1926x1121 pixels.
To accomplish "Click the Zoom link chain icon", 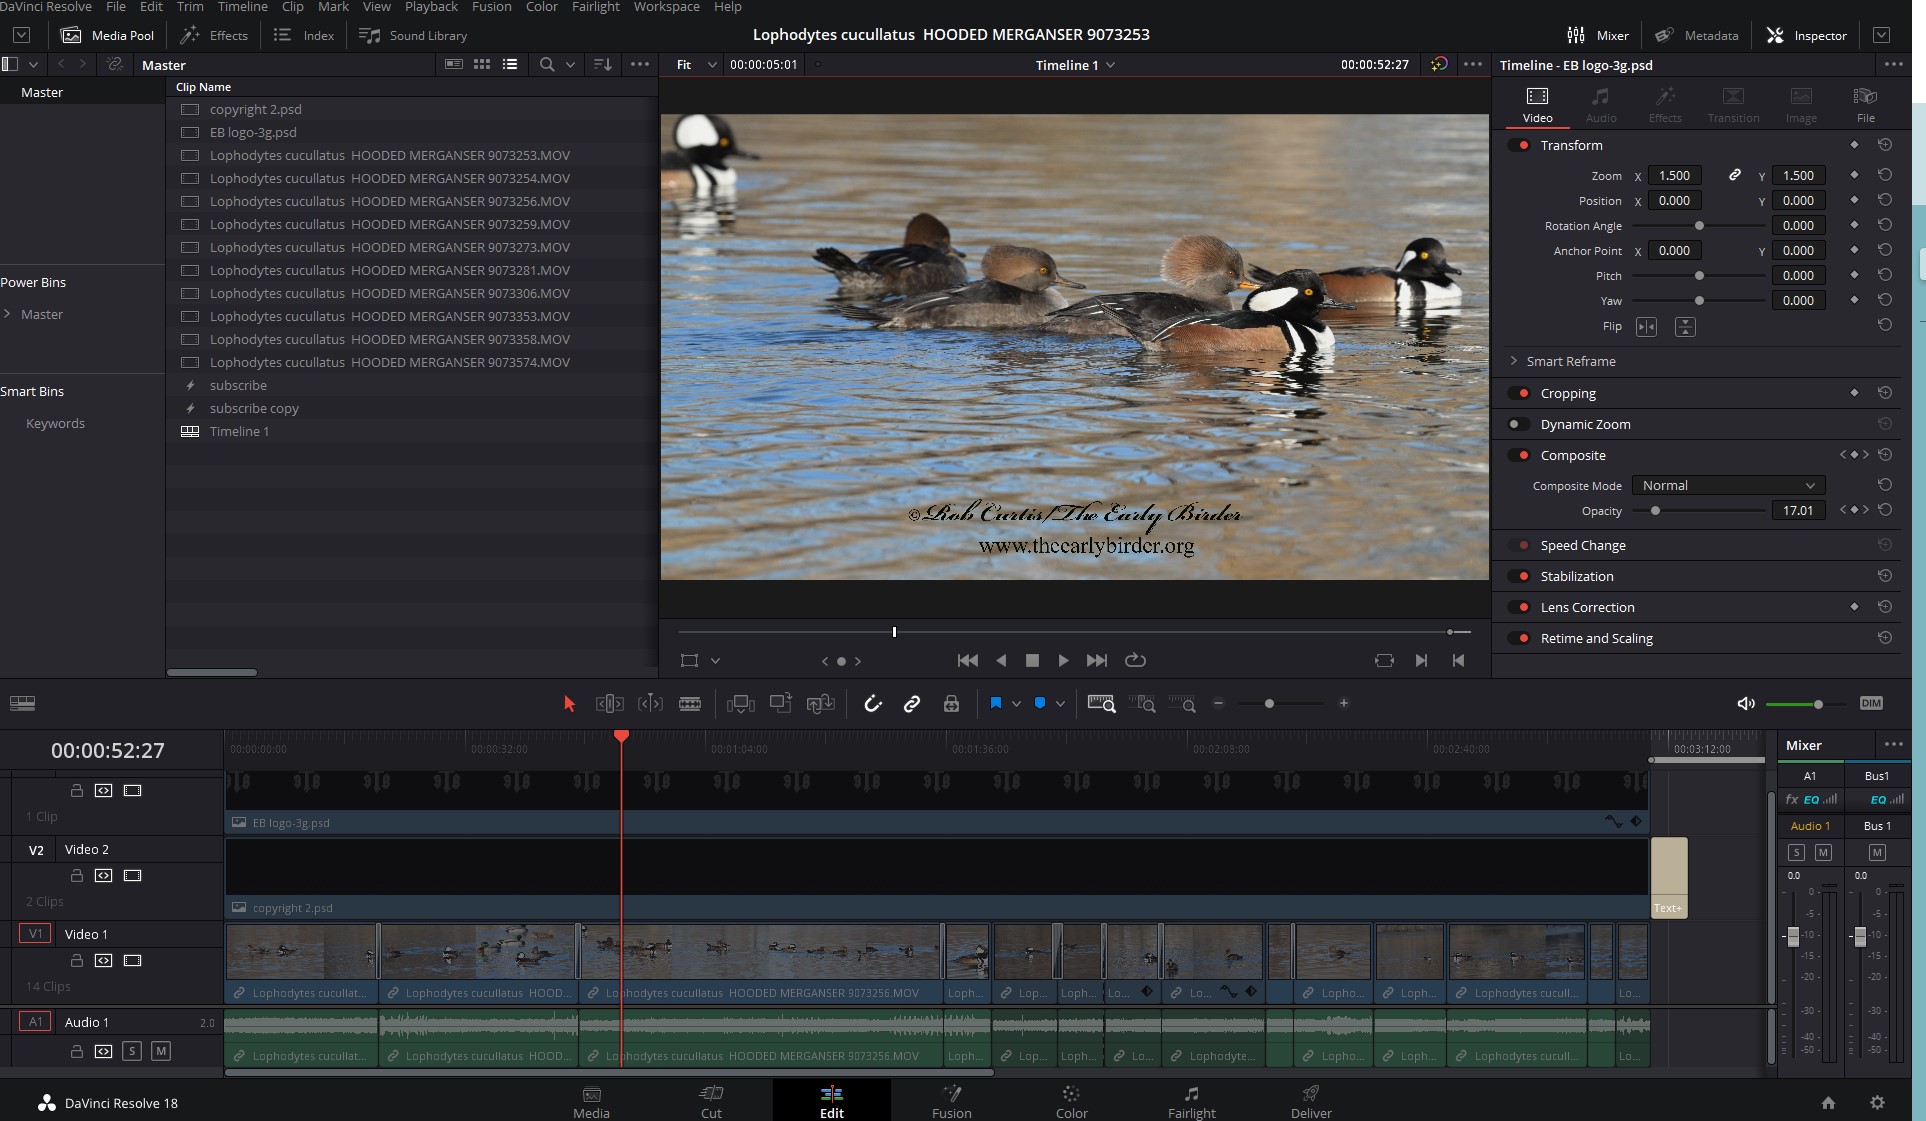I will click(x=1735, y=175).
